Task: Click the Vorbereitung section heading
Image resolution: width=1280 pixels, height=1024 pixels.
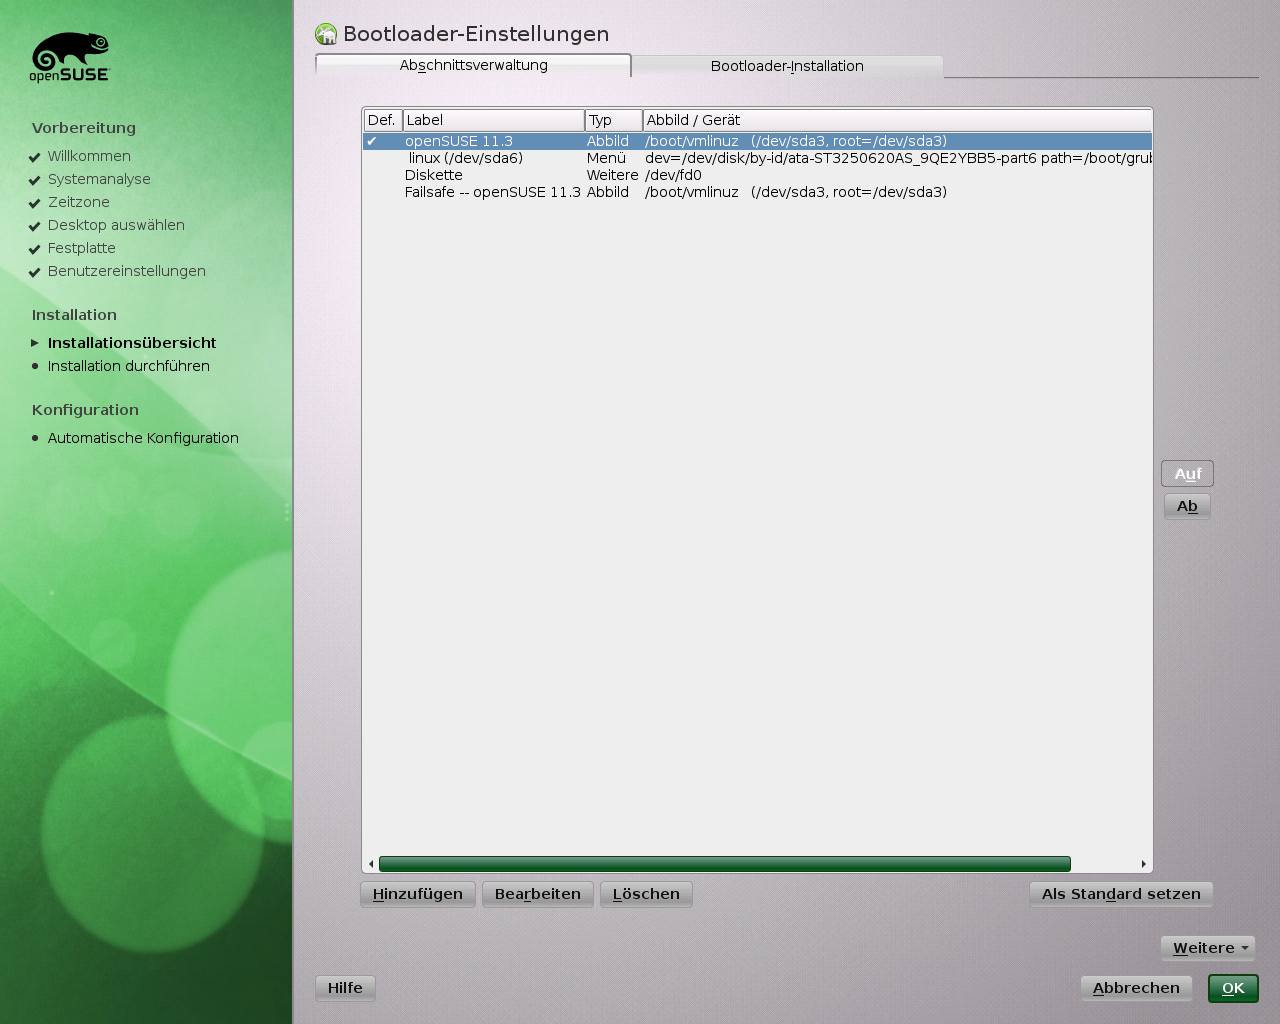Action: pos(84,128)
